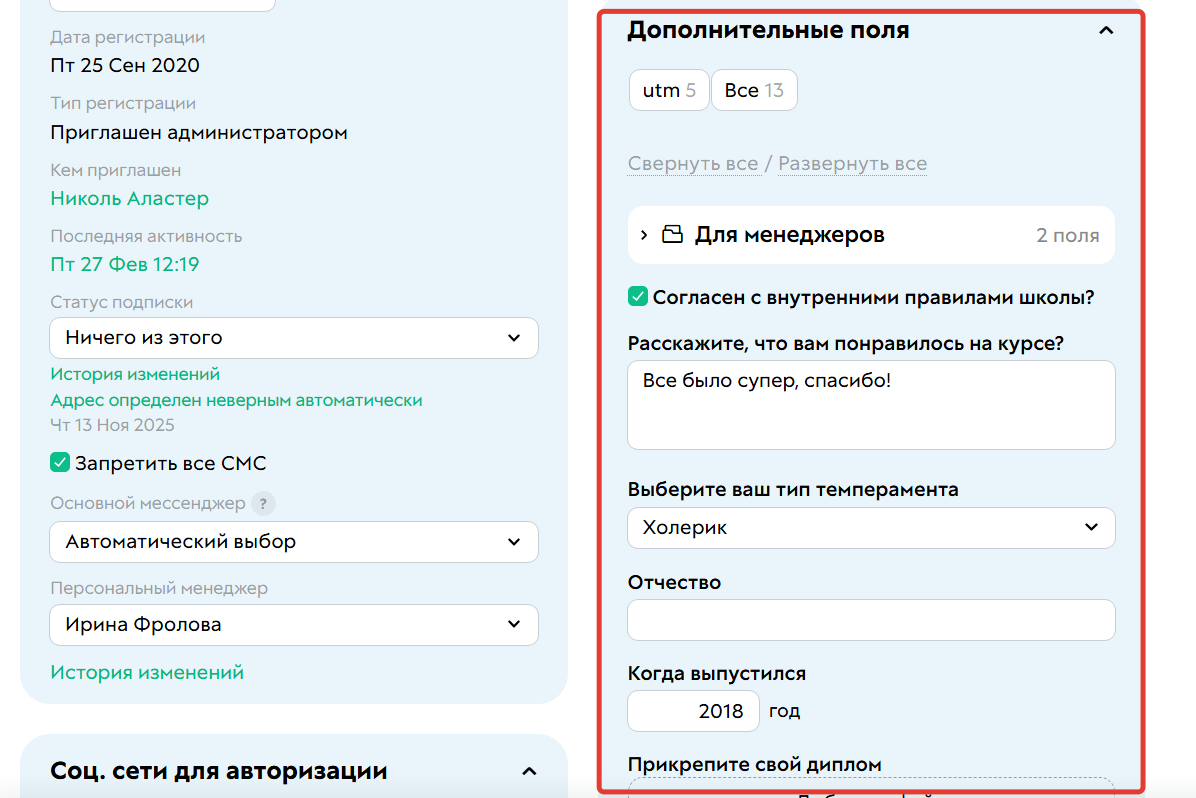Click the graduation year field showing 2018

click(693, 711)
